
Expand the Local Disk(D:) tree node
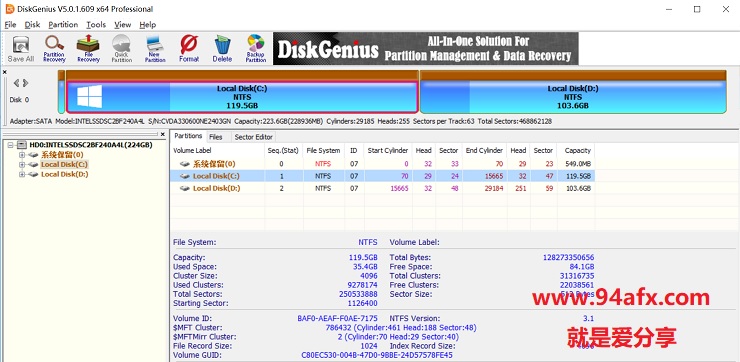[22, 174]
